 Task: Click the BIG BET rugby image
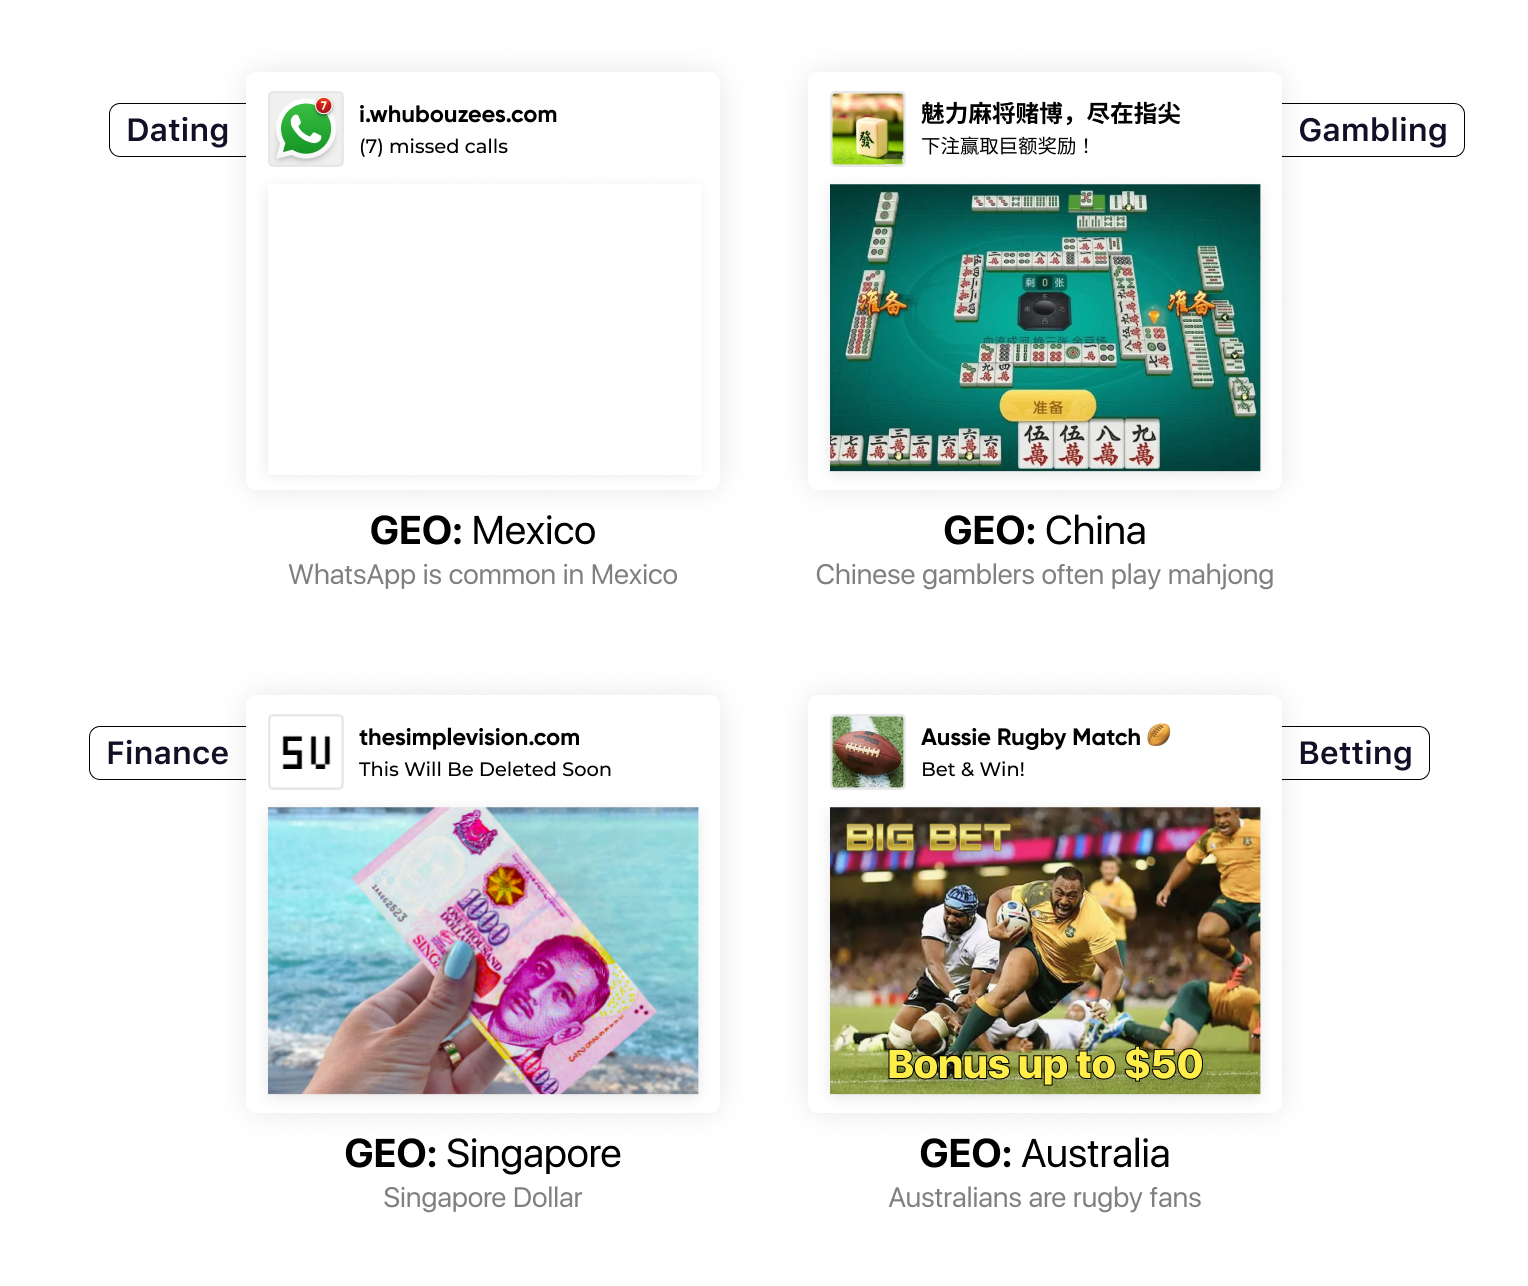pyautogui.click(x=1045, y=950)
